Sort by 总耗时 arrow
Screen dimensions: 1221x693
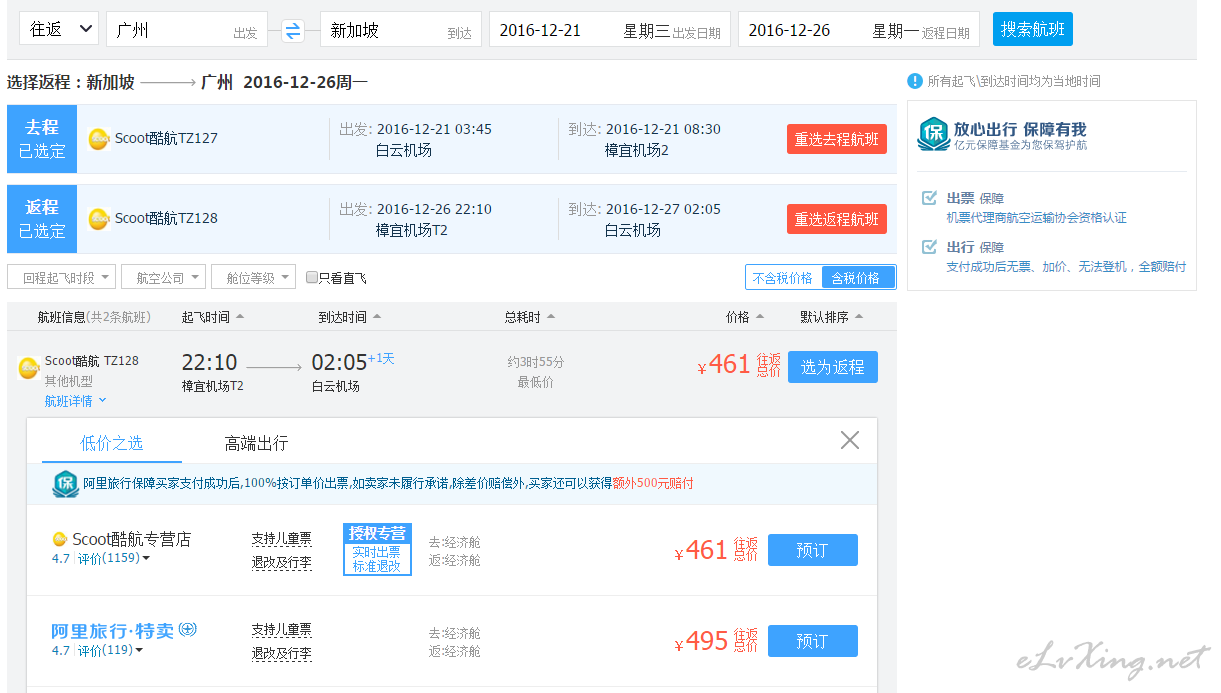point(550,317)
